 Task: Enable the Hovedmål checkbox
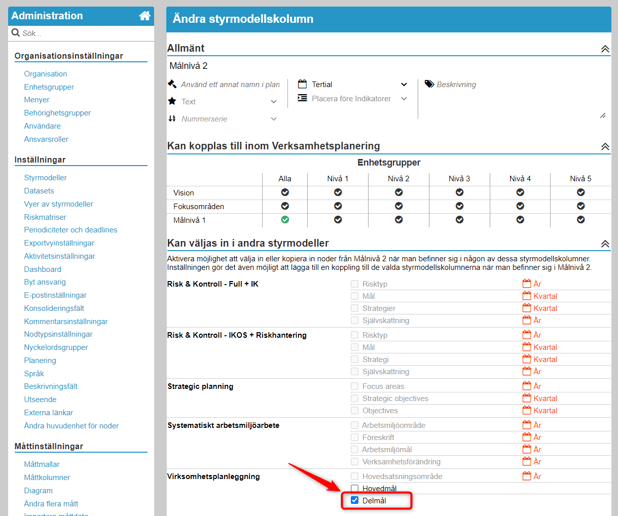355,488
